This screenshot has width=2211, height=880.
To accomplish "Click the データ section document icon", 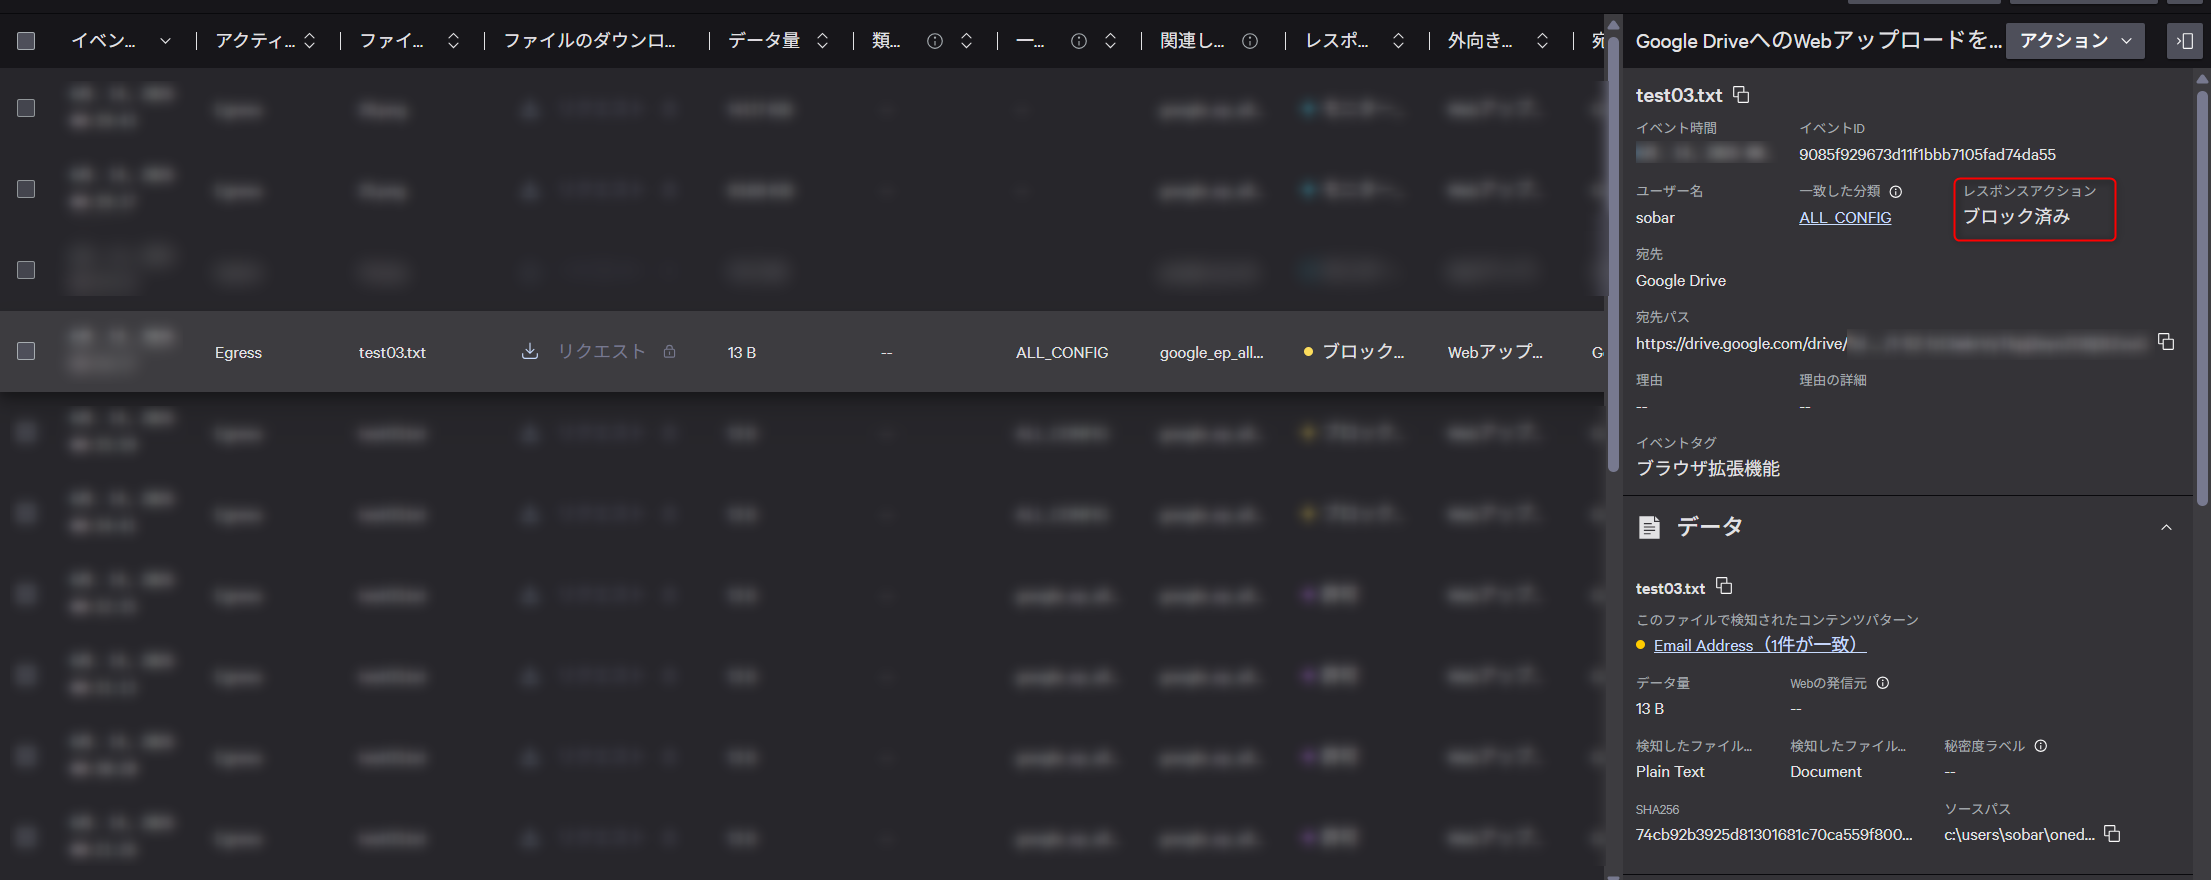I will click(1649, 527).
